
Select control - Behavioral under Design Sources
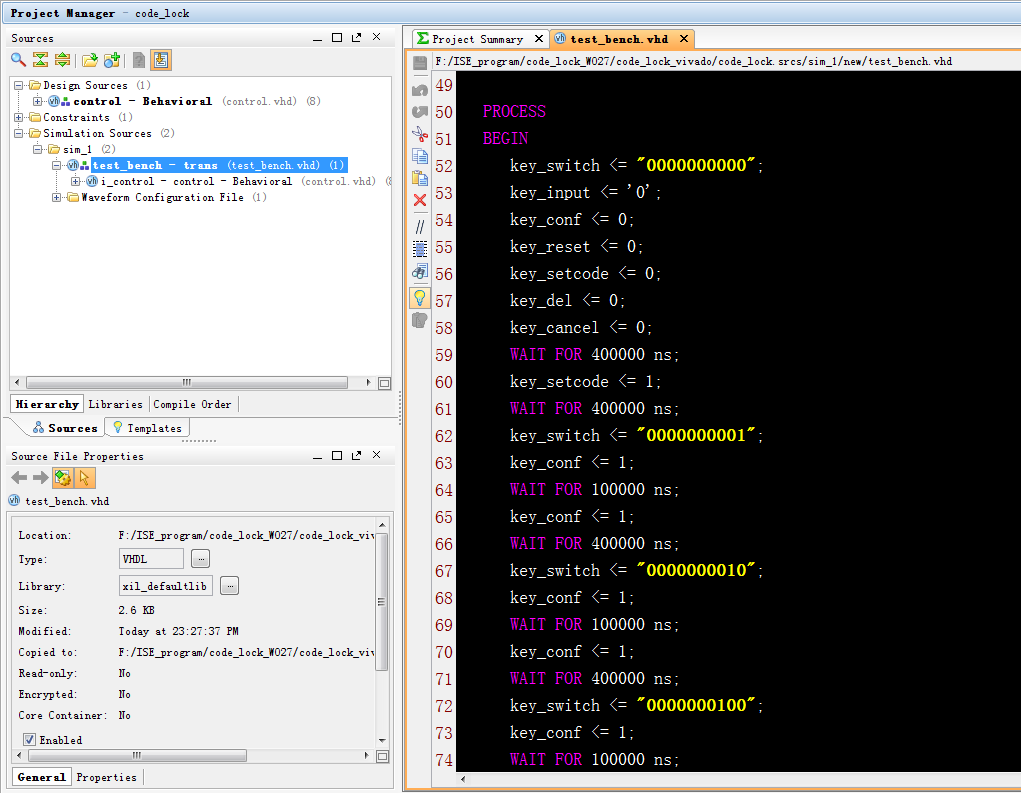[x=142, y=102]
